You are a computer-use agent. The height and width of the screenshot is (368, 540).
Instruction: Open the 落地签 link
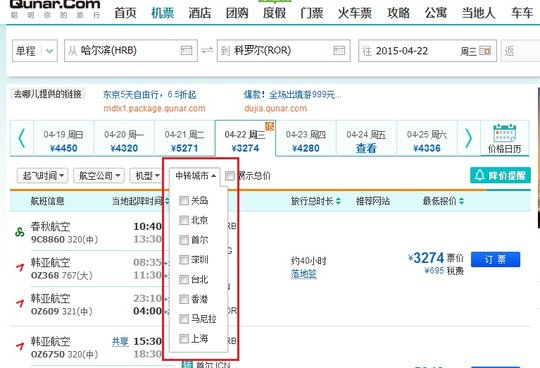[303, 274]
